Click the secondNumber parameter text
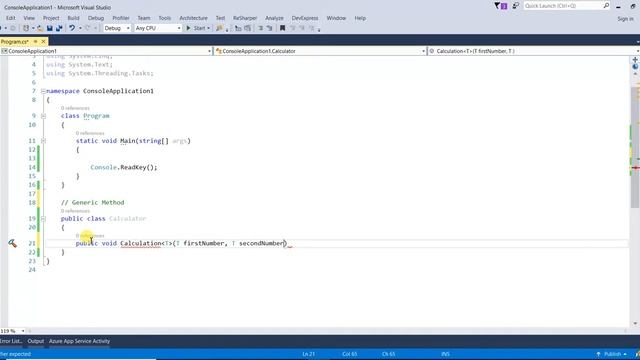The image size is (640, 360). click(x=261, y=243)
